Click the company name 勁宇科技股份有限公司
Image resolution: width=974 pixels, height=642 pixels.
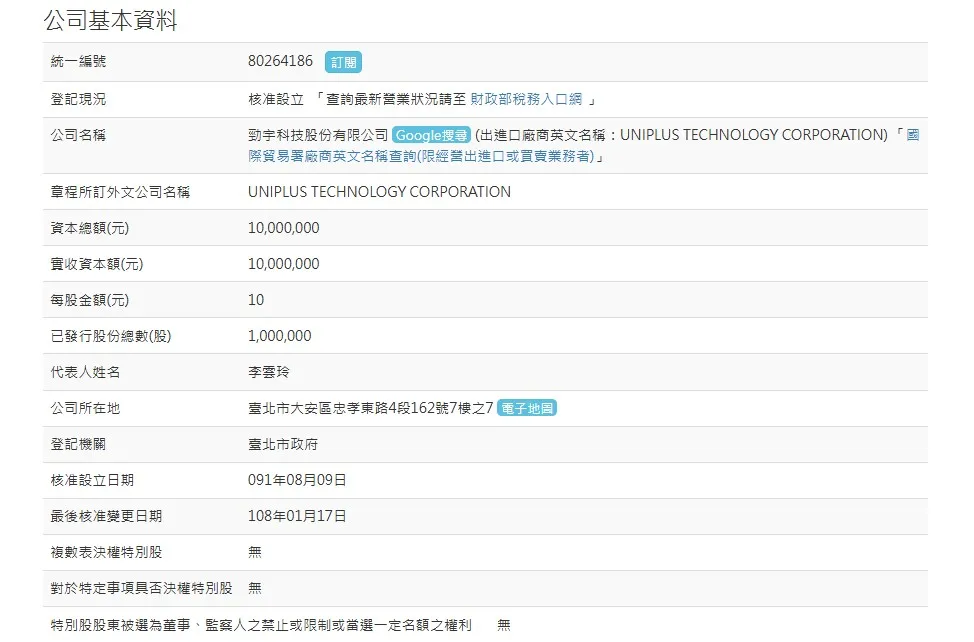tap(317, 135)
